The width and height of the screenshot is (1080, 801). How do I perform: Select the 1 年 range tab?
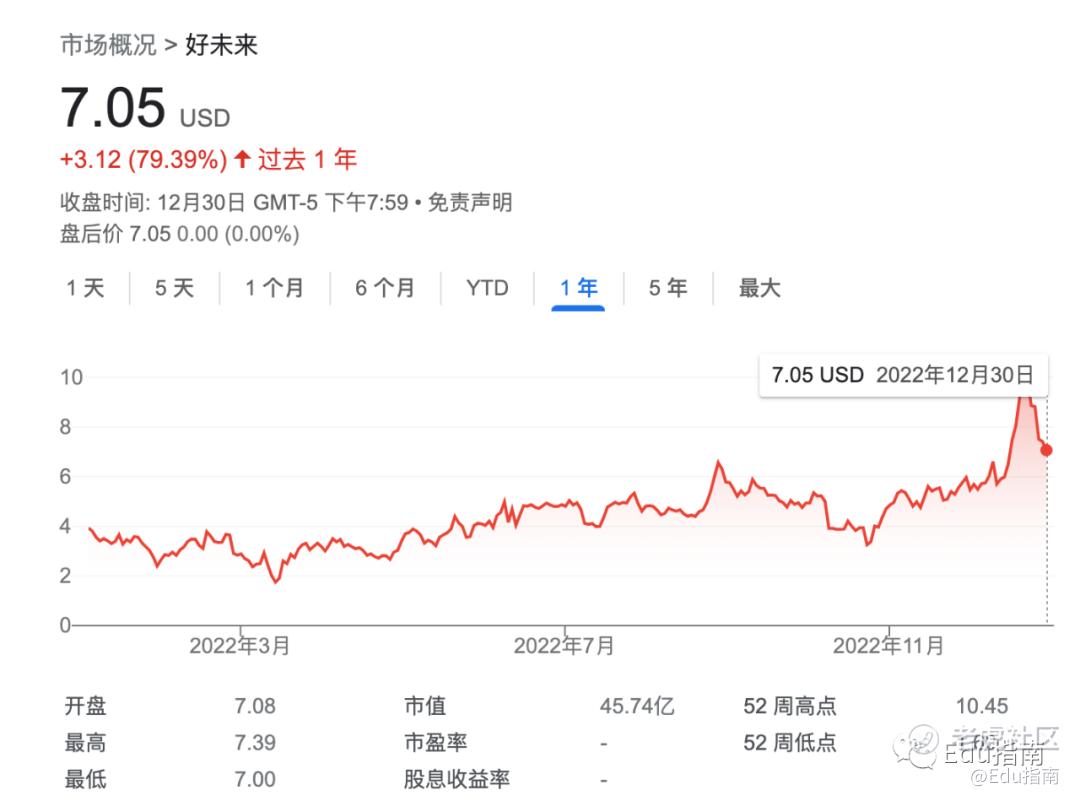(x=578, y=288)
